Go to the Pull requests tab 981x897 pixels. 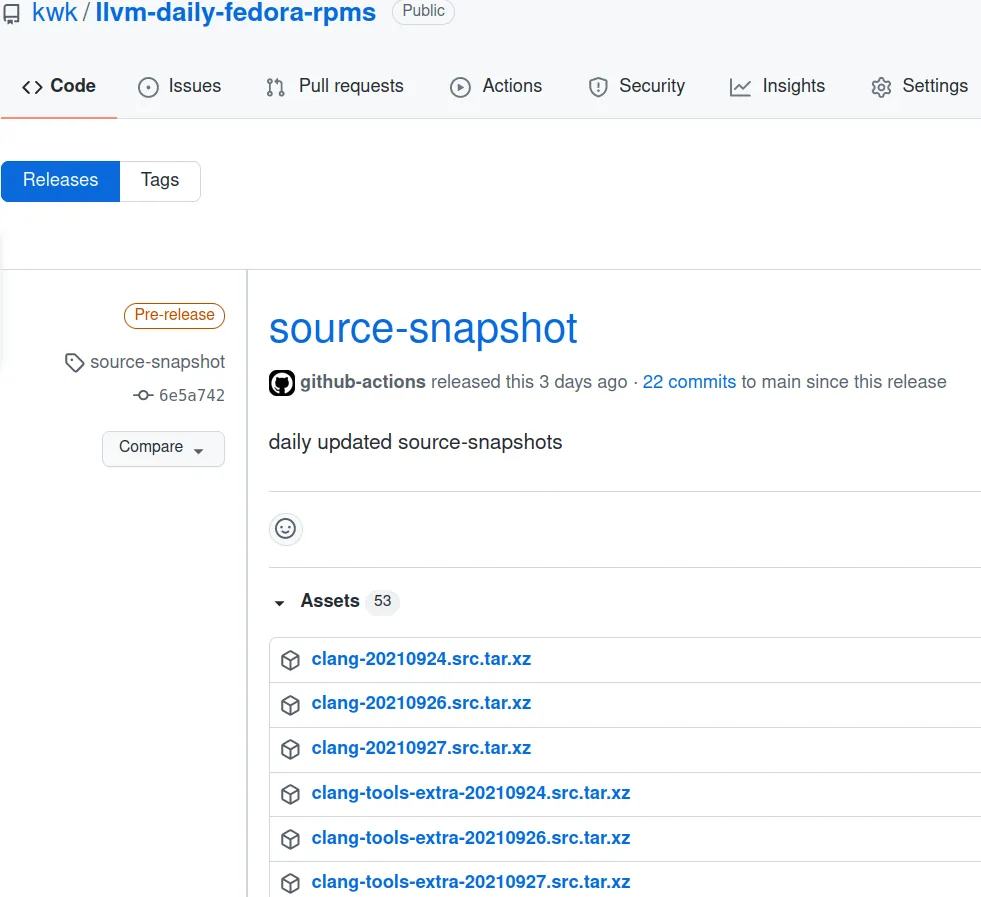click(335, 87)
